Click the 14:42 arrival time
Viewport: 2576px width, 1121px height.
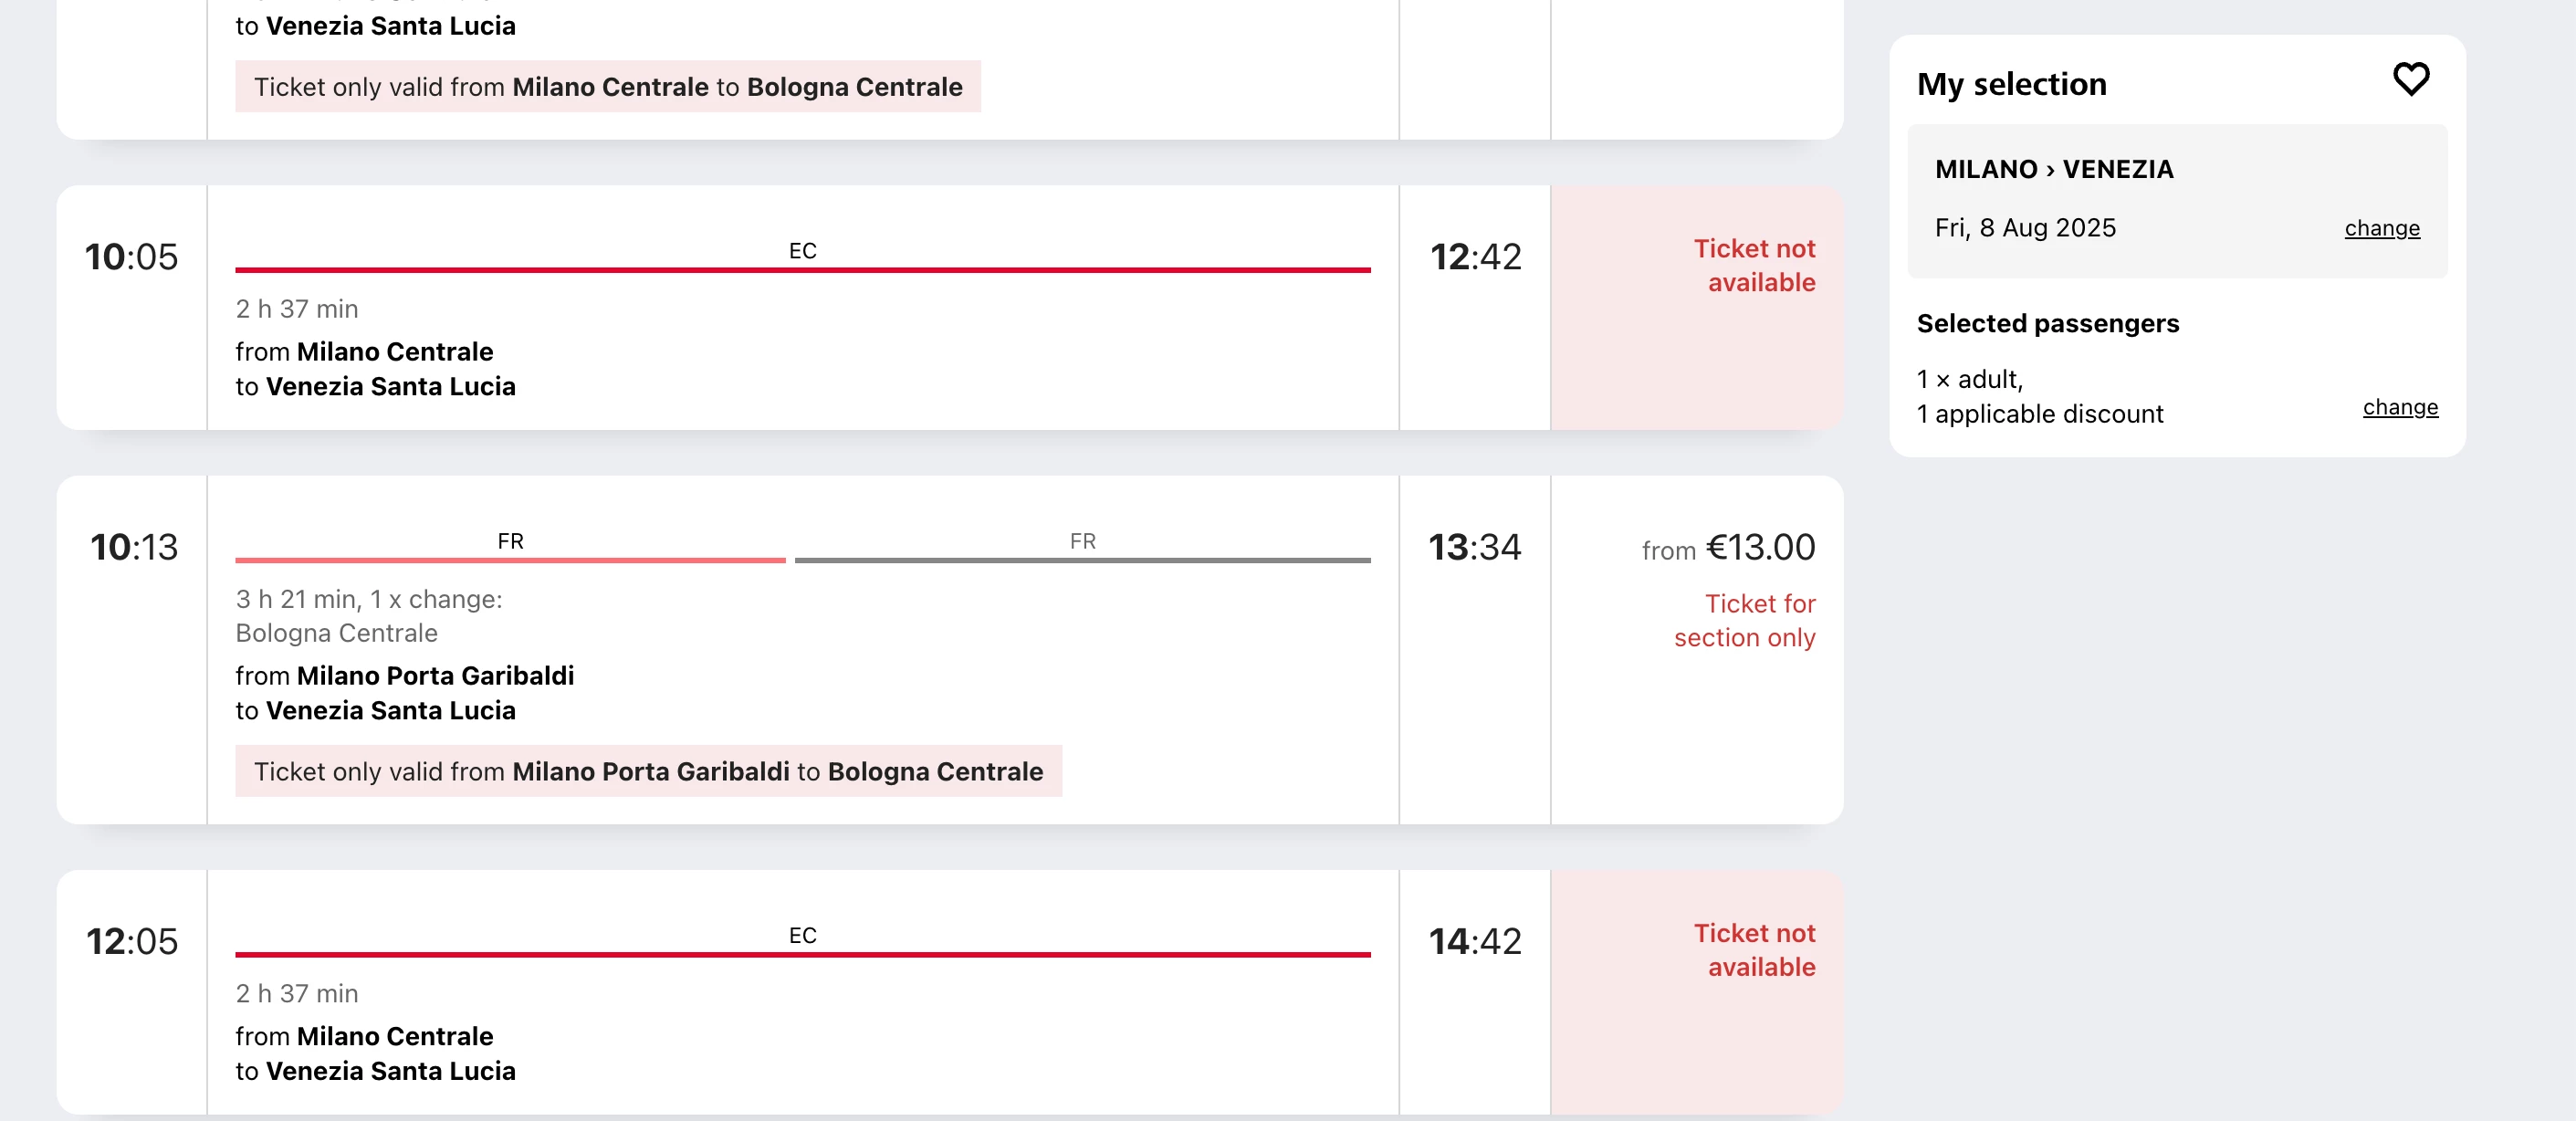(x=1474, y=941)
